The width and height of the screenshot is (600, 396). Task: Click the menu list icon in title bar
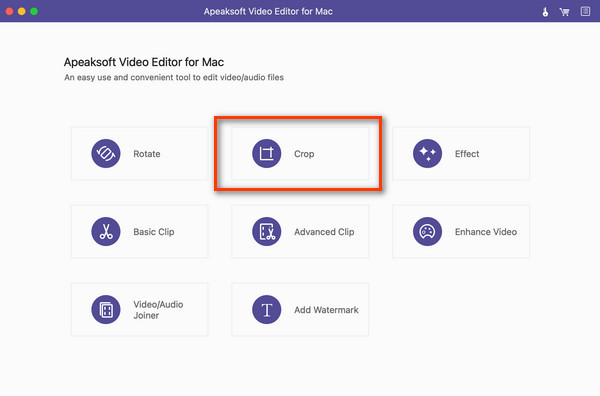pos(585,11)
